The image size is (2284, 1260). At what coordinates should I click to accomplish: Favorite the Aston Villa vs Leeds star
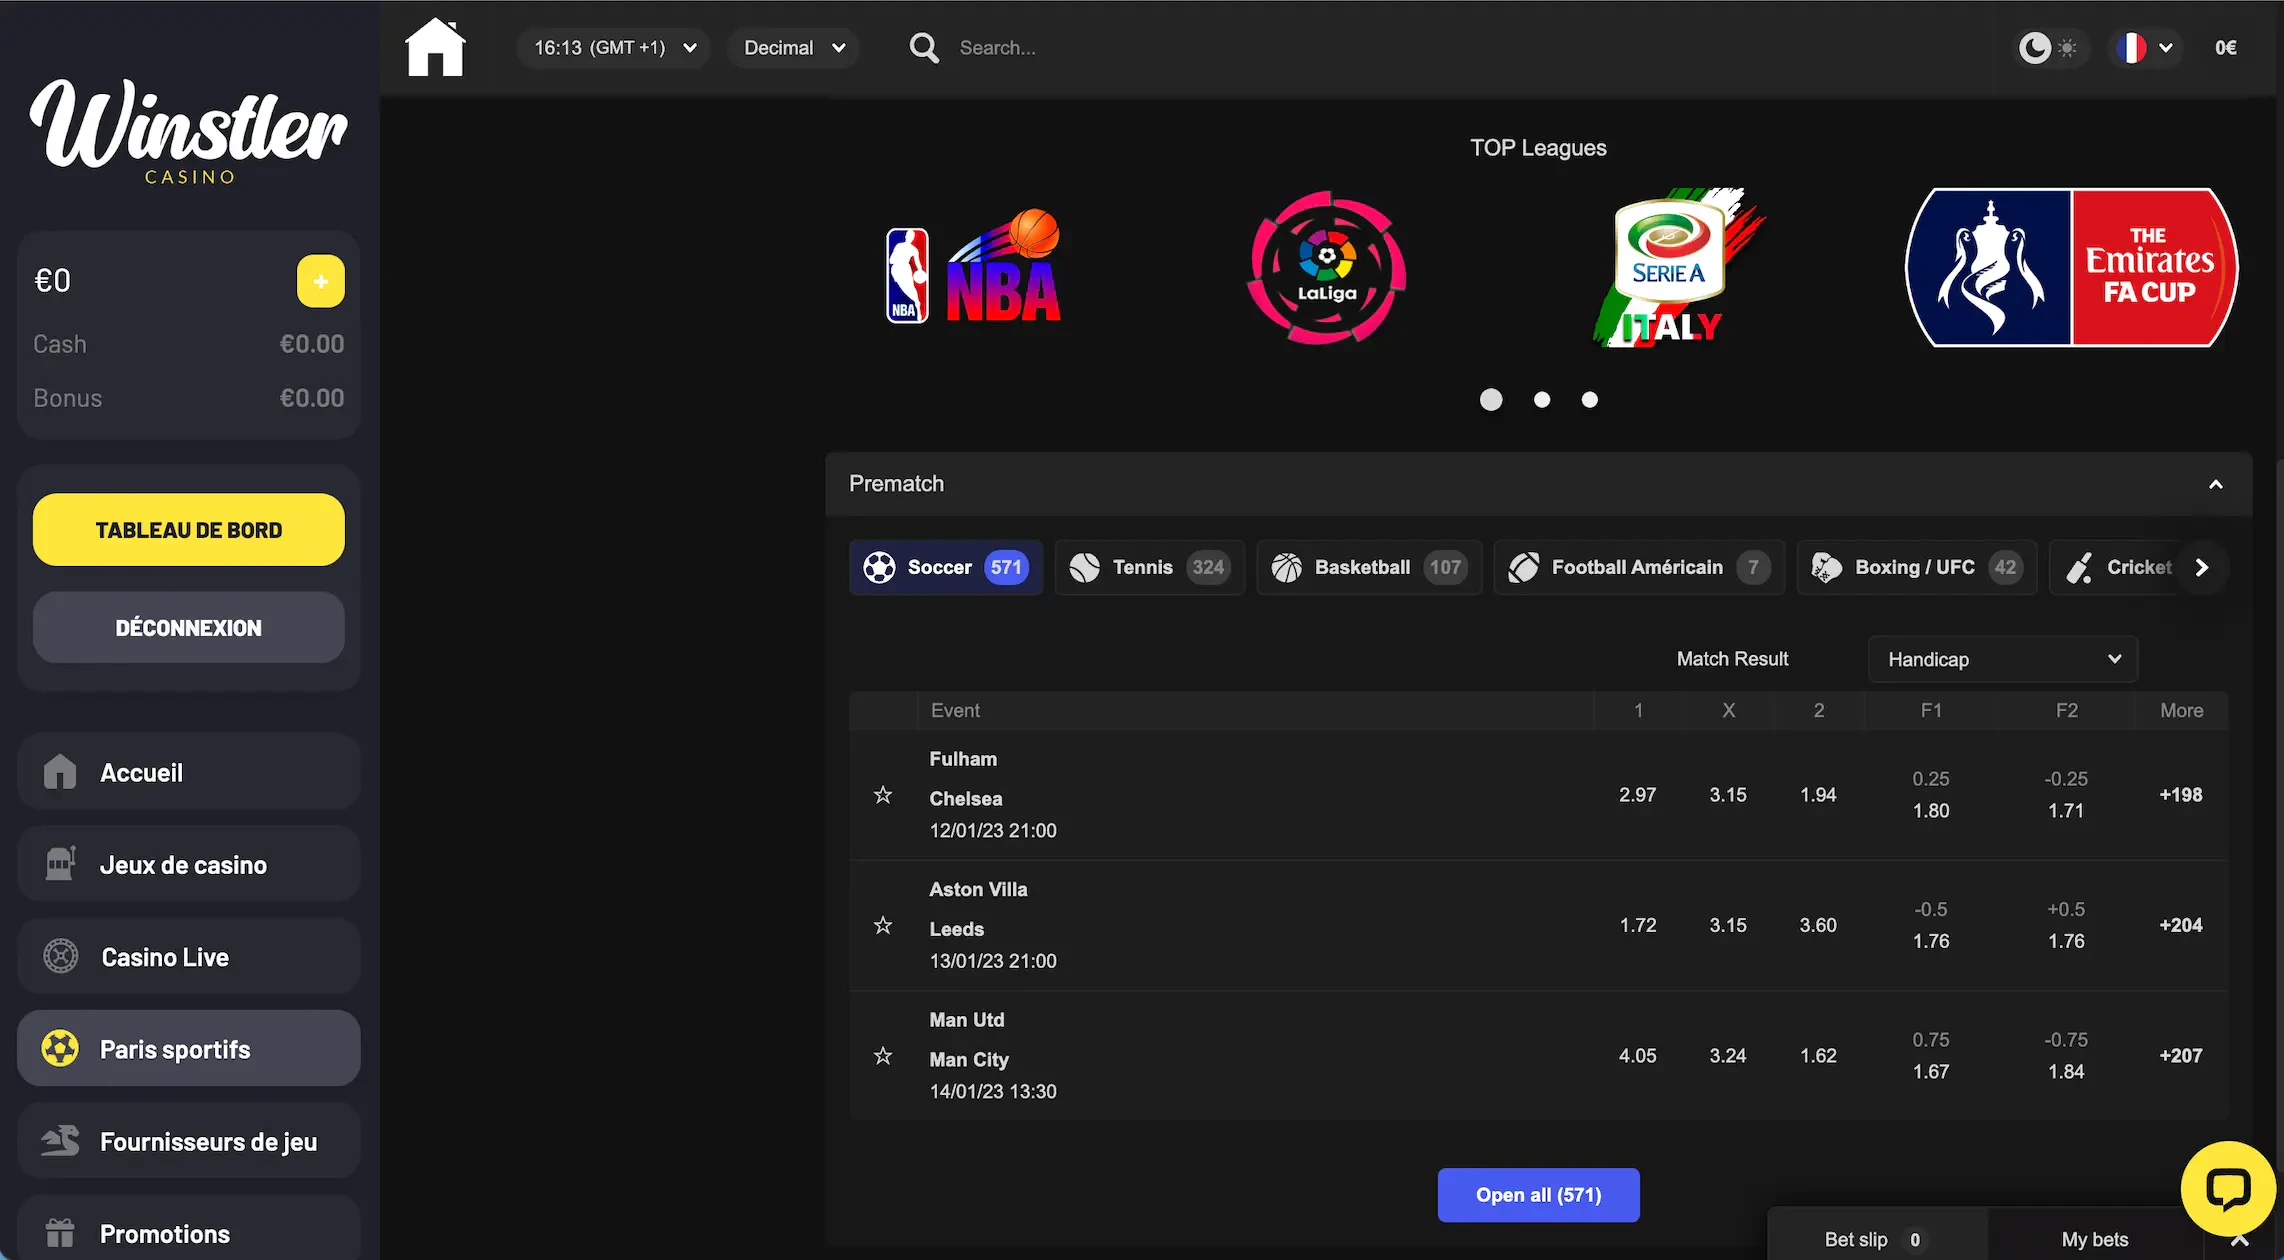point(883,926)
